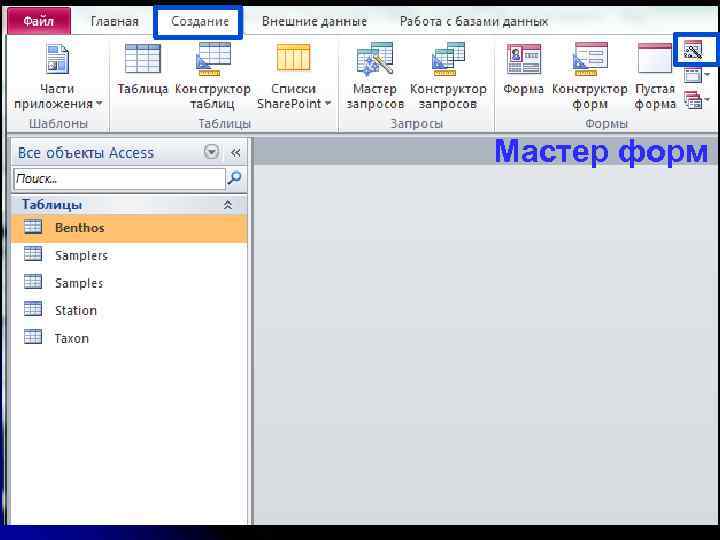
Task: Open the Файл tab
Action: (39, 21)
